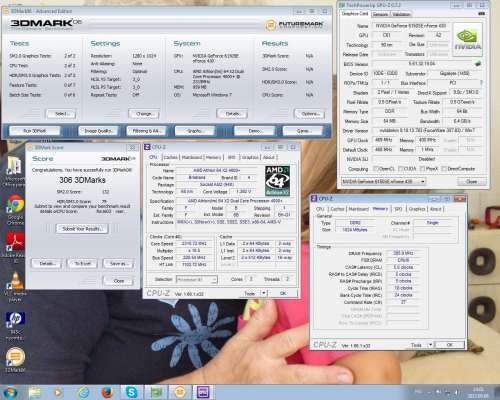
Task: Open the Microsoft Office desktop shortcut
Action: pyautogui.click(x=15, y=172)
